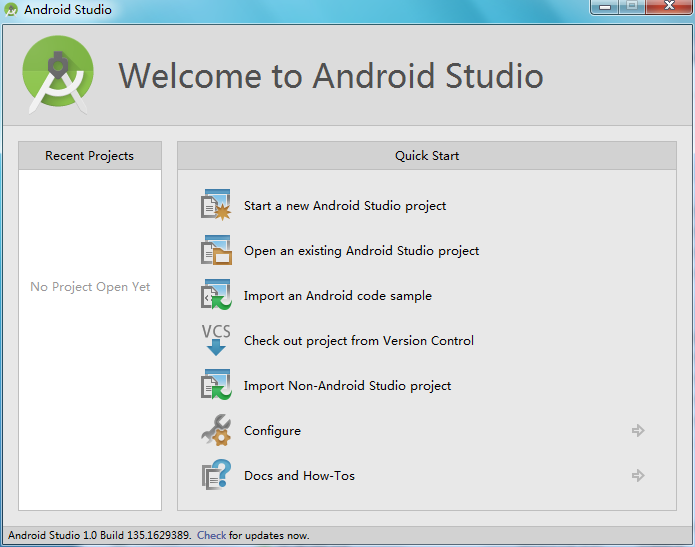Image resolution: width=695 pixels, height=547 pixels.
Task: Click the large Android Studio logo
Action: click(58, 75)
